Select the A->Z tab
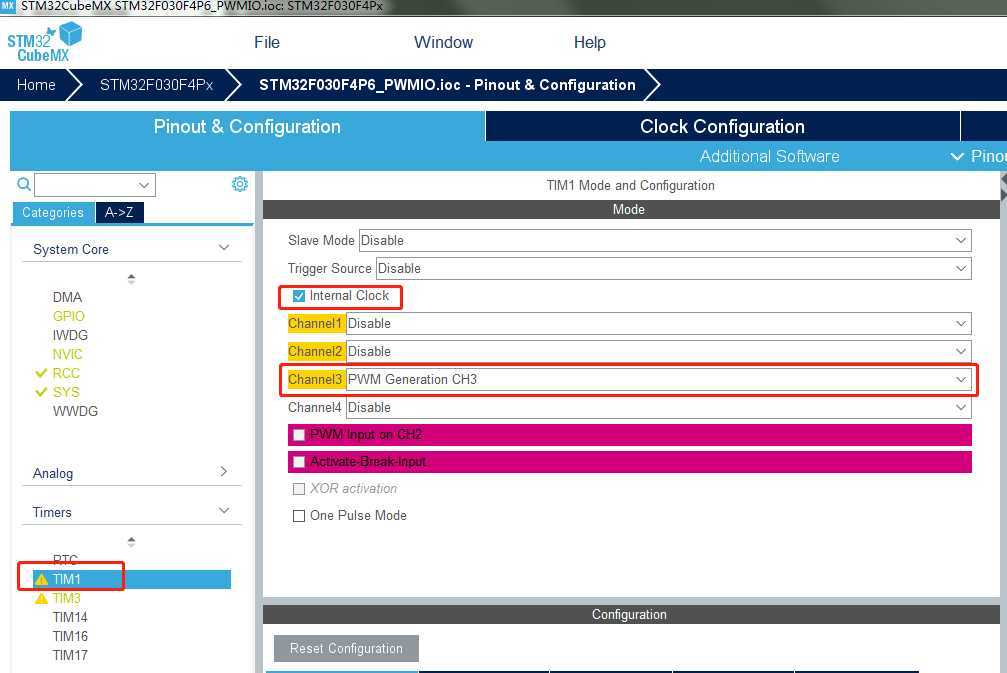 coord(119,213)
